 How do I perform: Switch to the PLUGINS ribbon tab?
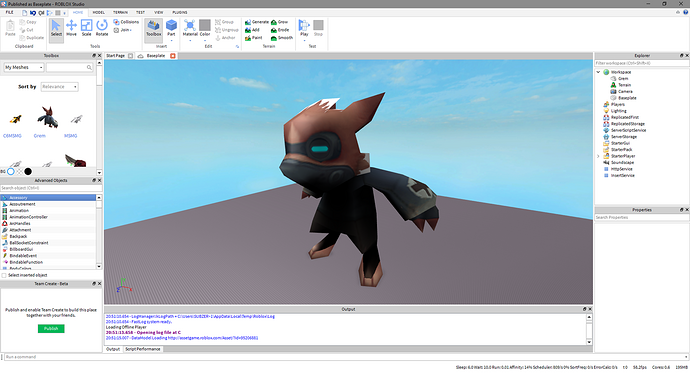[x=180, y=12]
